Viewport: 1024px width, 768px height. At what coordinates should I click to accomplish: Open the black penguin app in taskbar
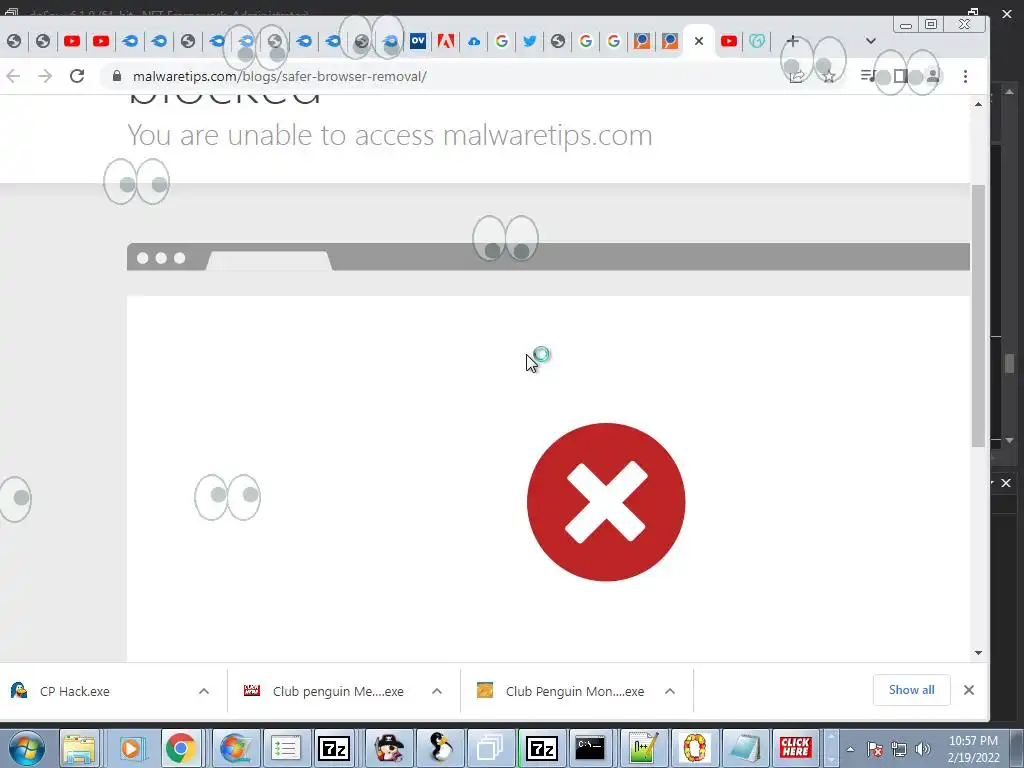(441, 748)
